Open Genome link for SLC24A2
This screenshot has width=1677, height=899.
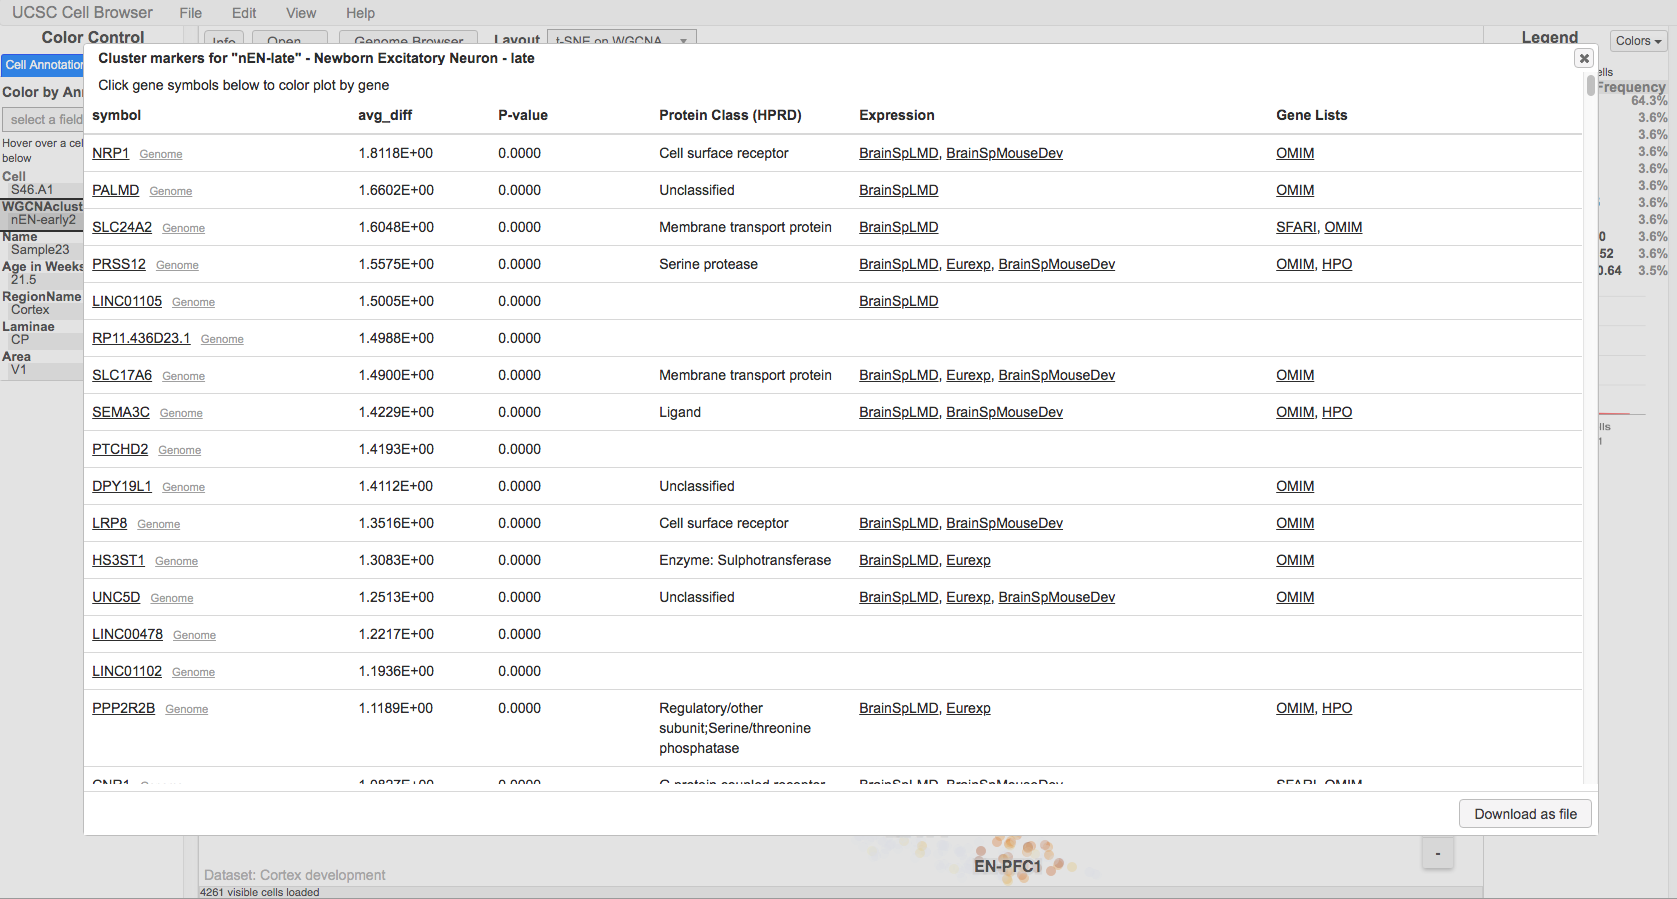(x=184, y=228)
